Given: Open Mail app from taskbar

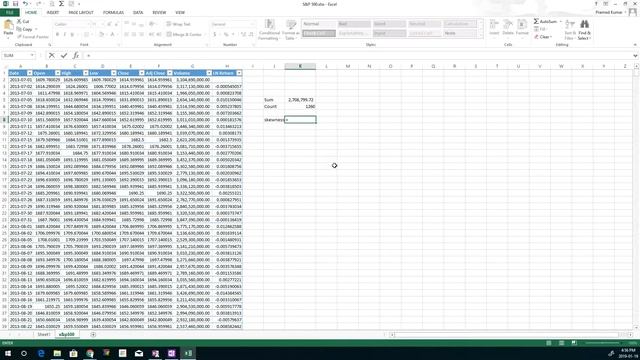Looking at the screenshot, I should (x=139, y=353).
